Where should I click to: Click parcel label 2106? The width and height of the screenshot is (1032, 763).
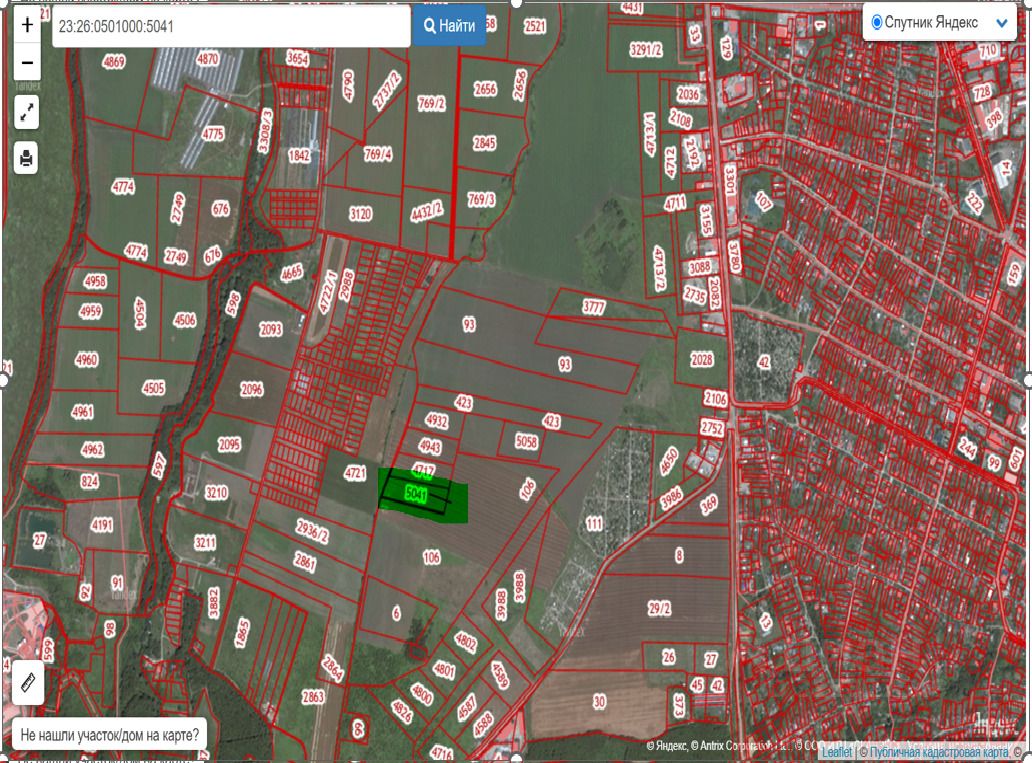tap(715, 398)
